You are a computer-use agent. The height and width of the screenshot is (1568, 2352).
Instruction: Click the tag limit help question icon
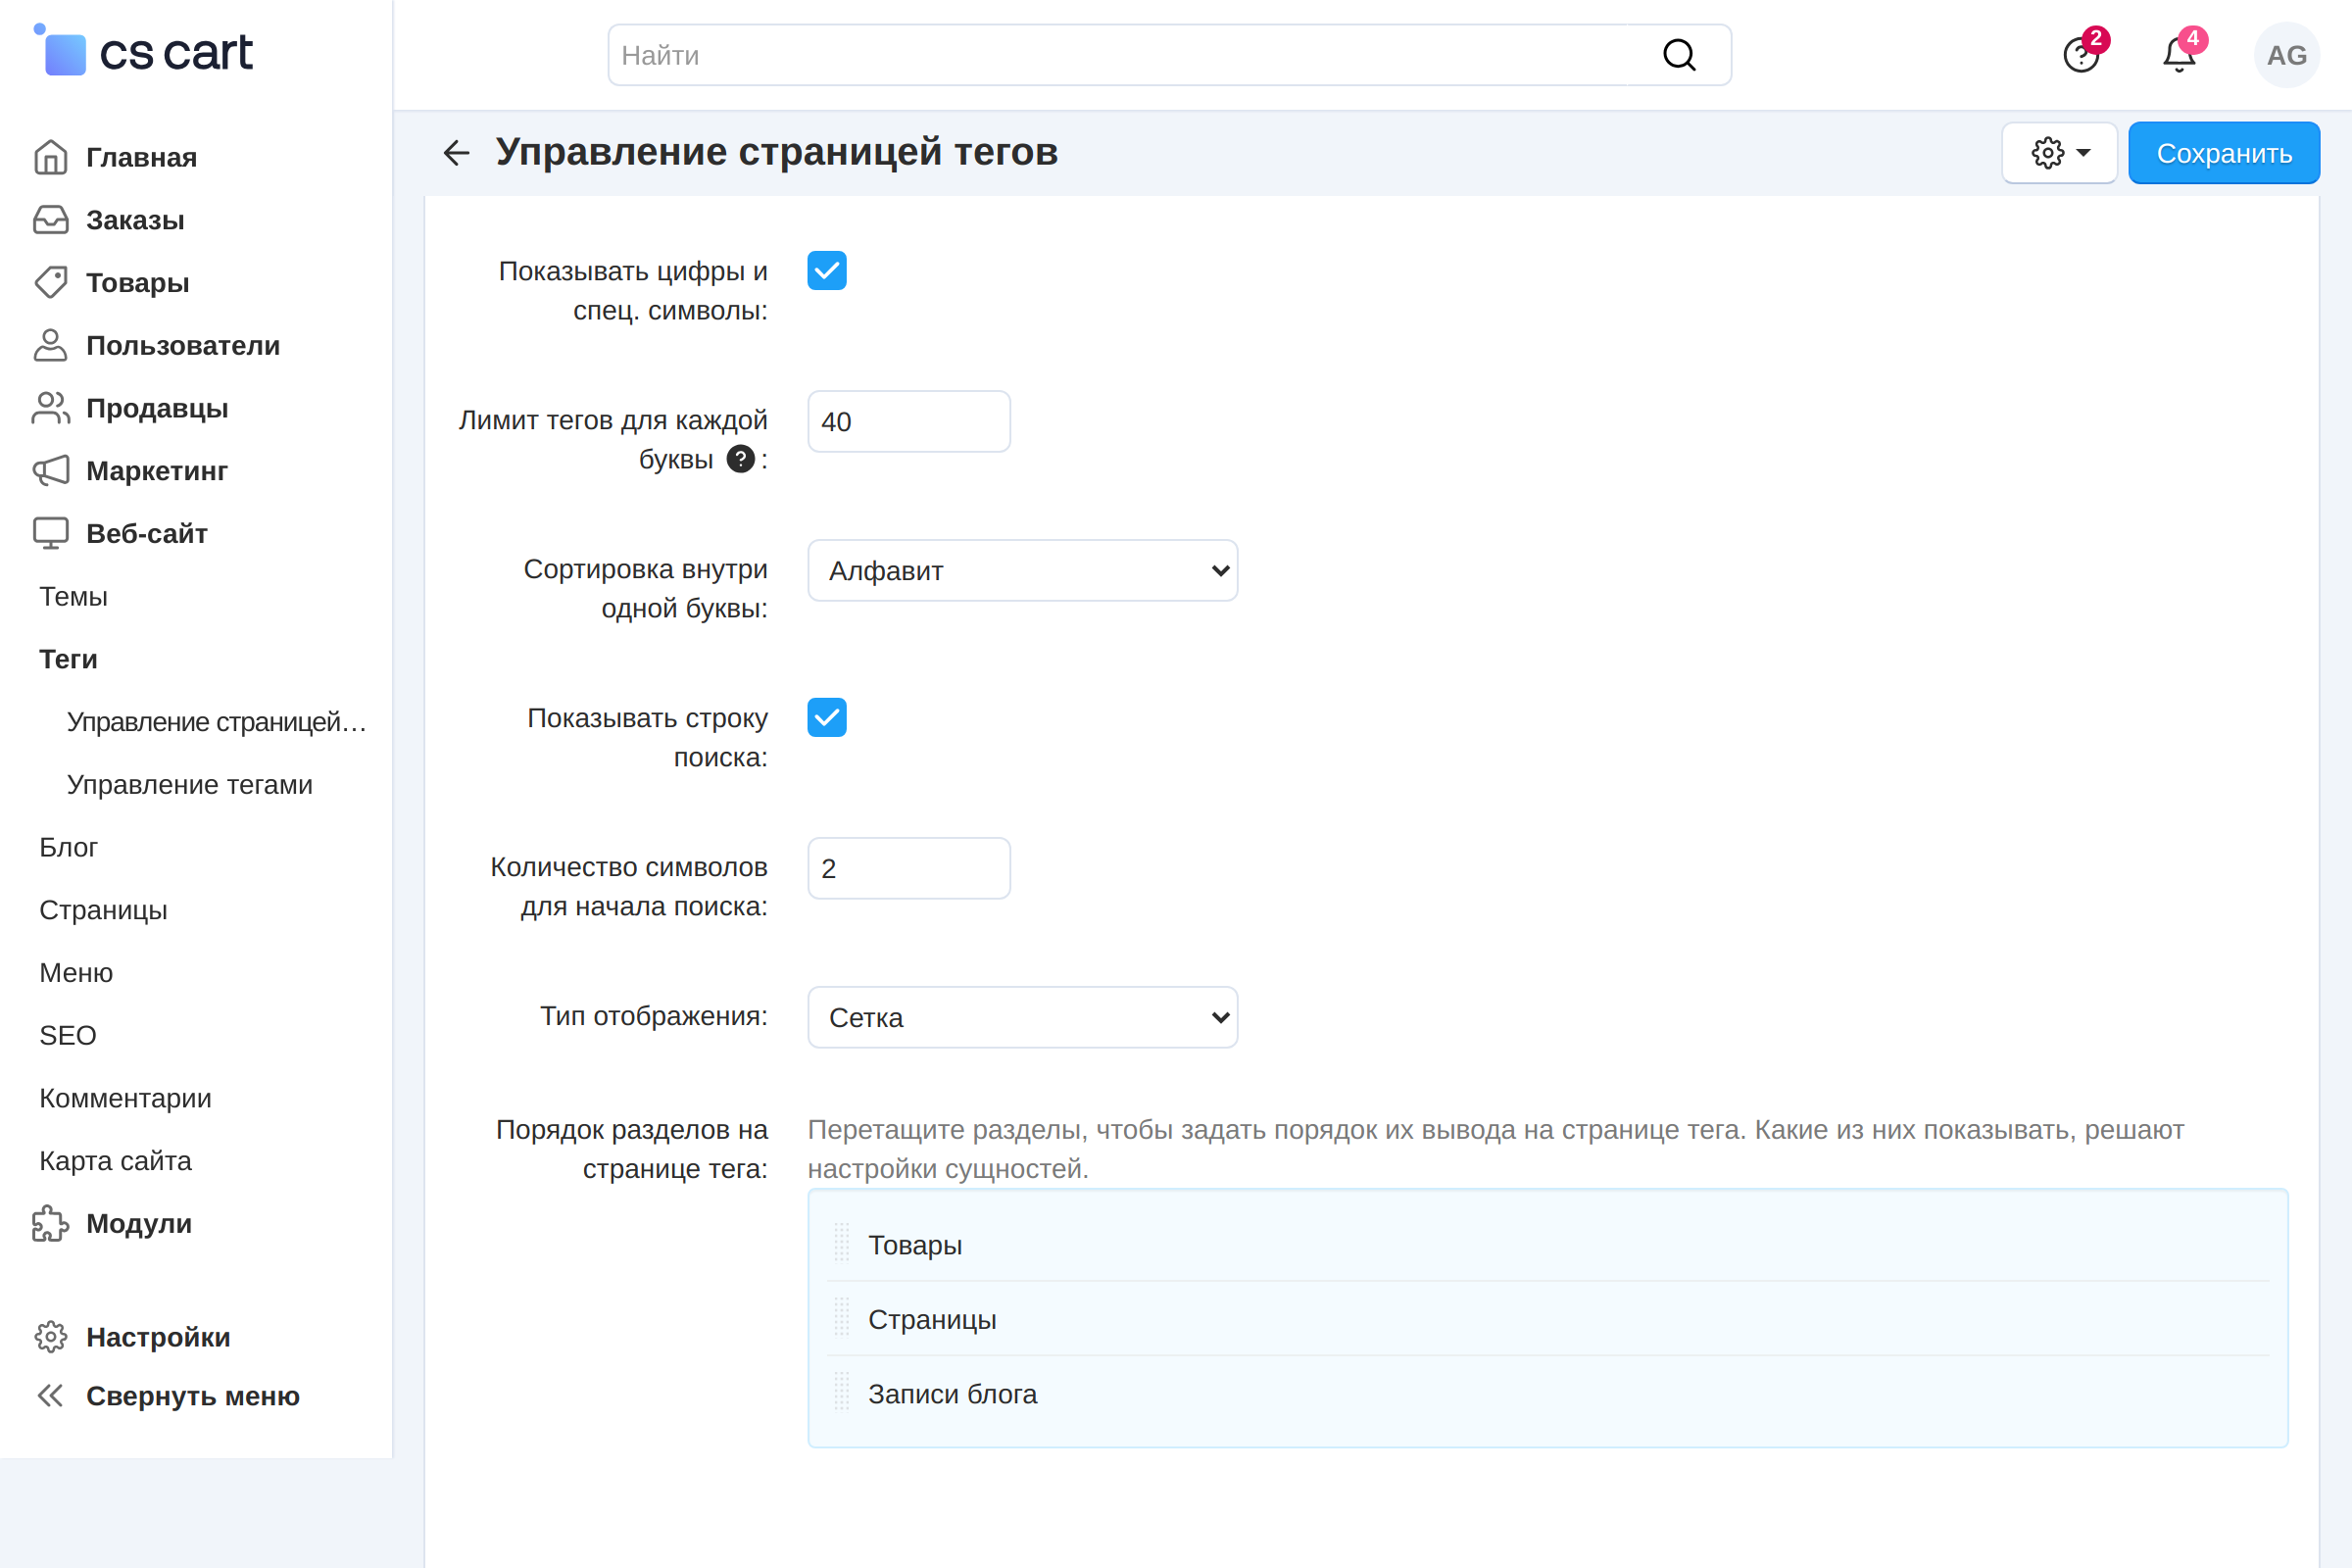click(x=740, y=459)
